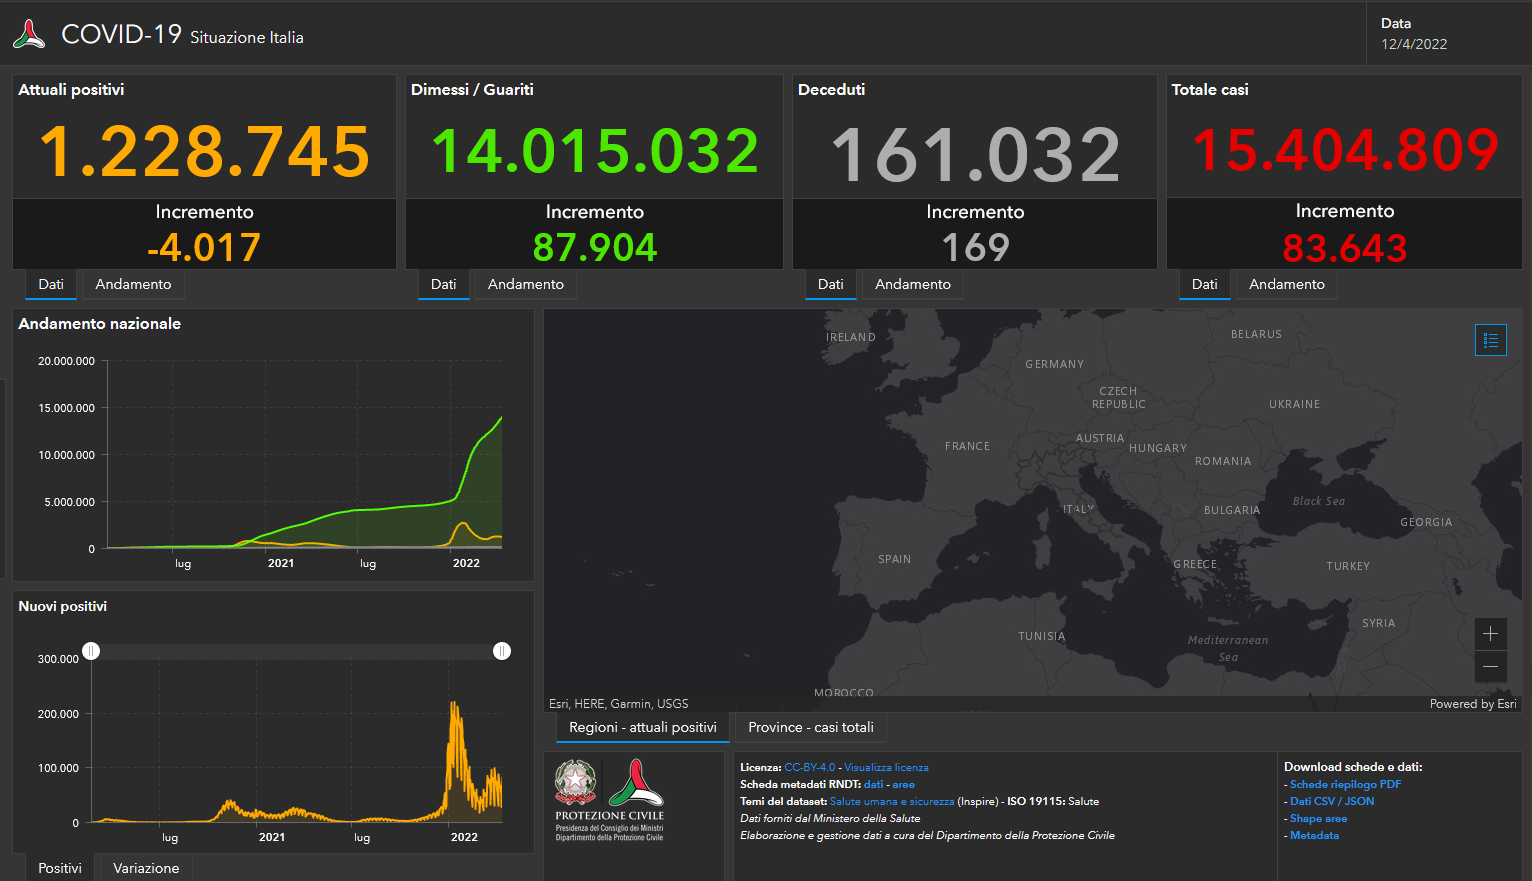1532x881 pixels.
Task: Zoom in on the Europe map
Action: pos(1490,634)
